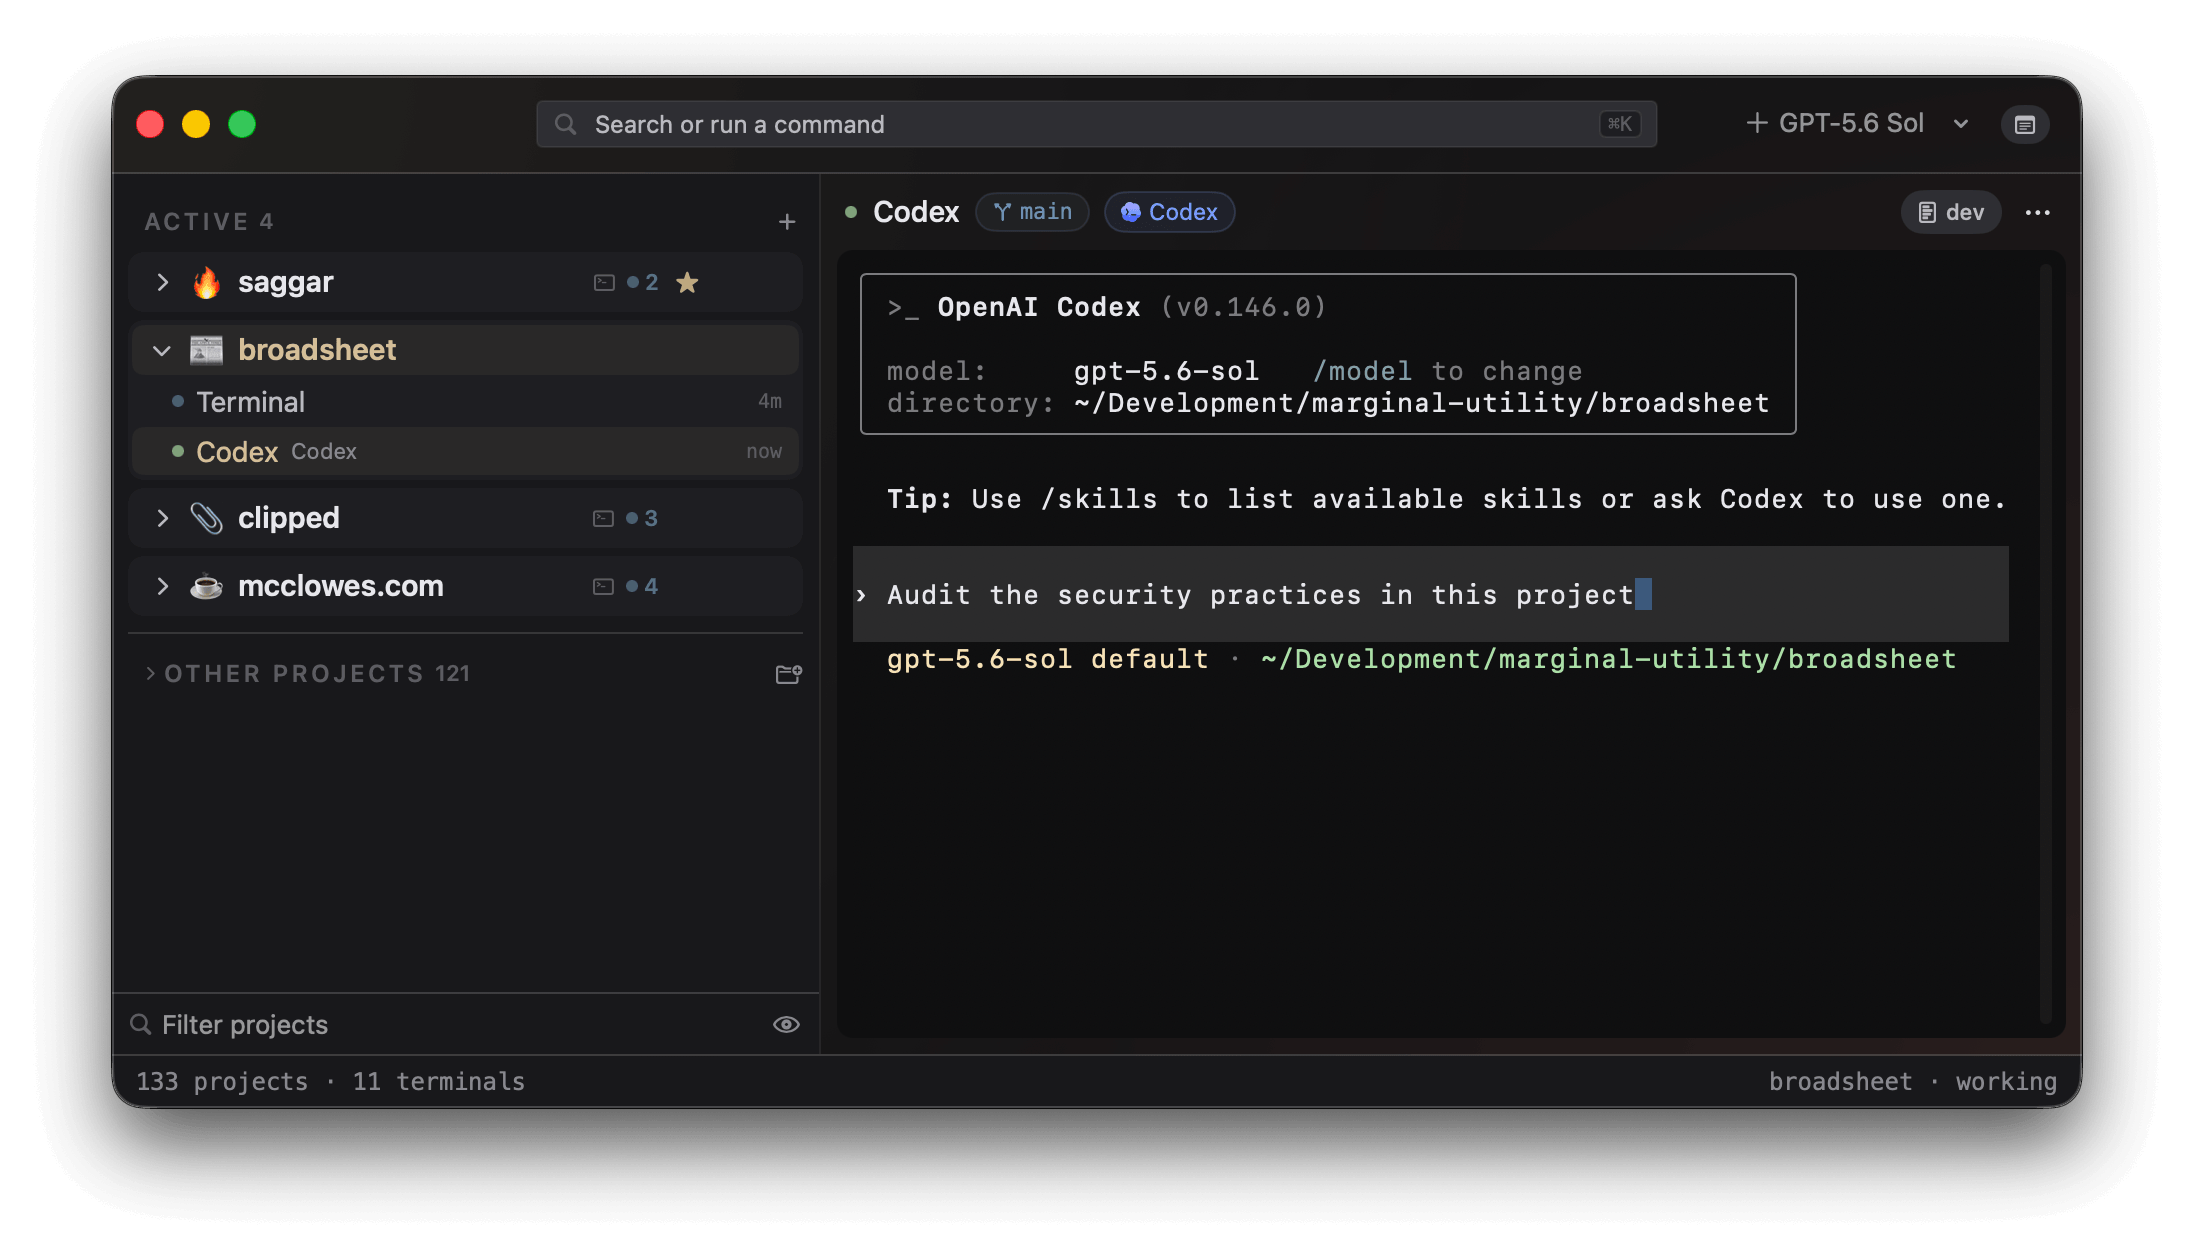Screen dimensions: 2194x1256
Task: Click the '2' terminal count for saggar
Action: click(x=652, y=283)
